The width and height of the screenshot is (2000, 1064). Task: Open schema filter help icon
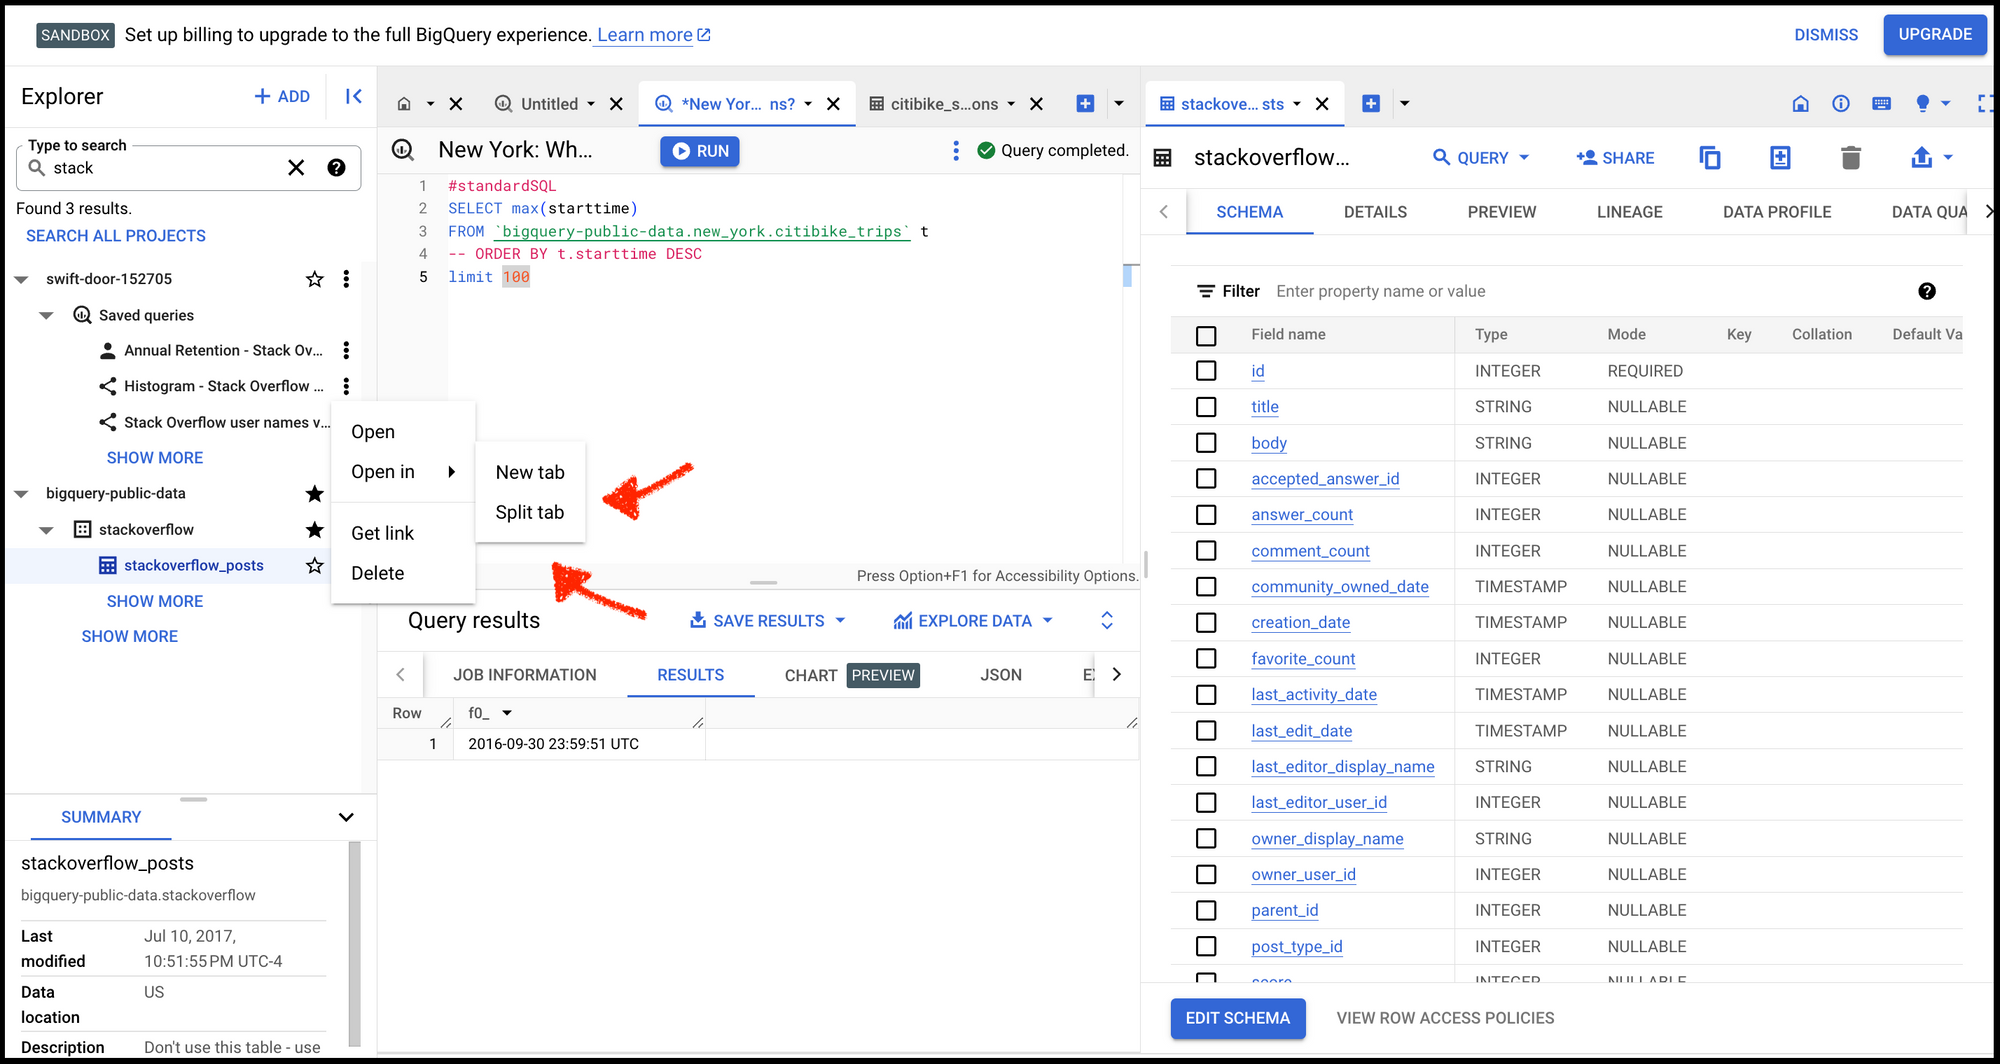click(x=1927, y=291)
